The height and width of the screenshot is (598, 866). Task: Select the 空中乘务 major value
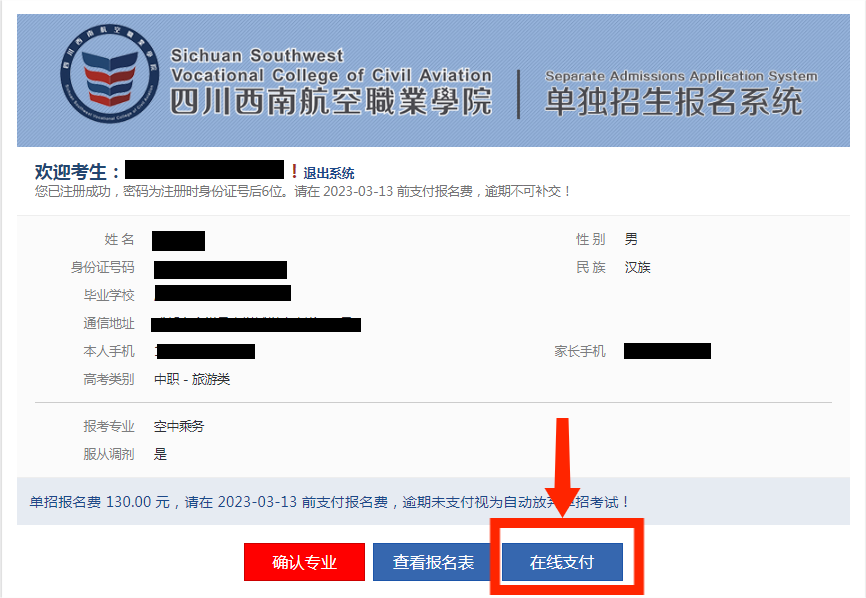coord(179,426)
